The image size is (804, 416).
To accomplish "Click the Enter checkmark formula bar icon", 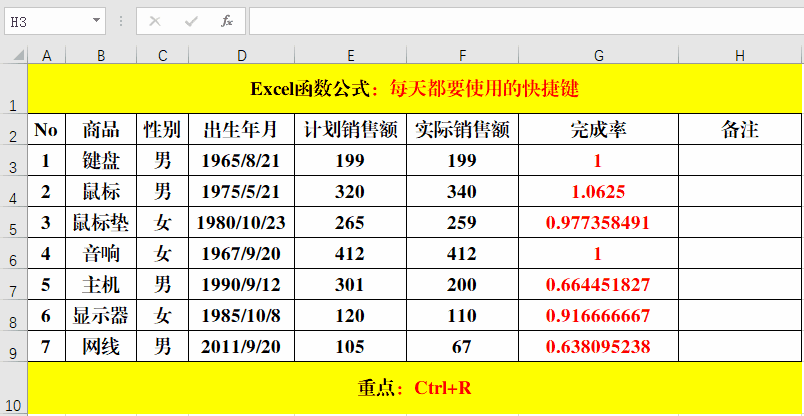I will coord(191,21).
